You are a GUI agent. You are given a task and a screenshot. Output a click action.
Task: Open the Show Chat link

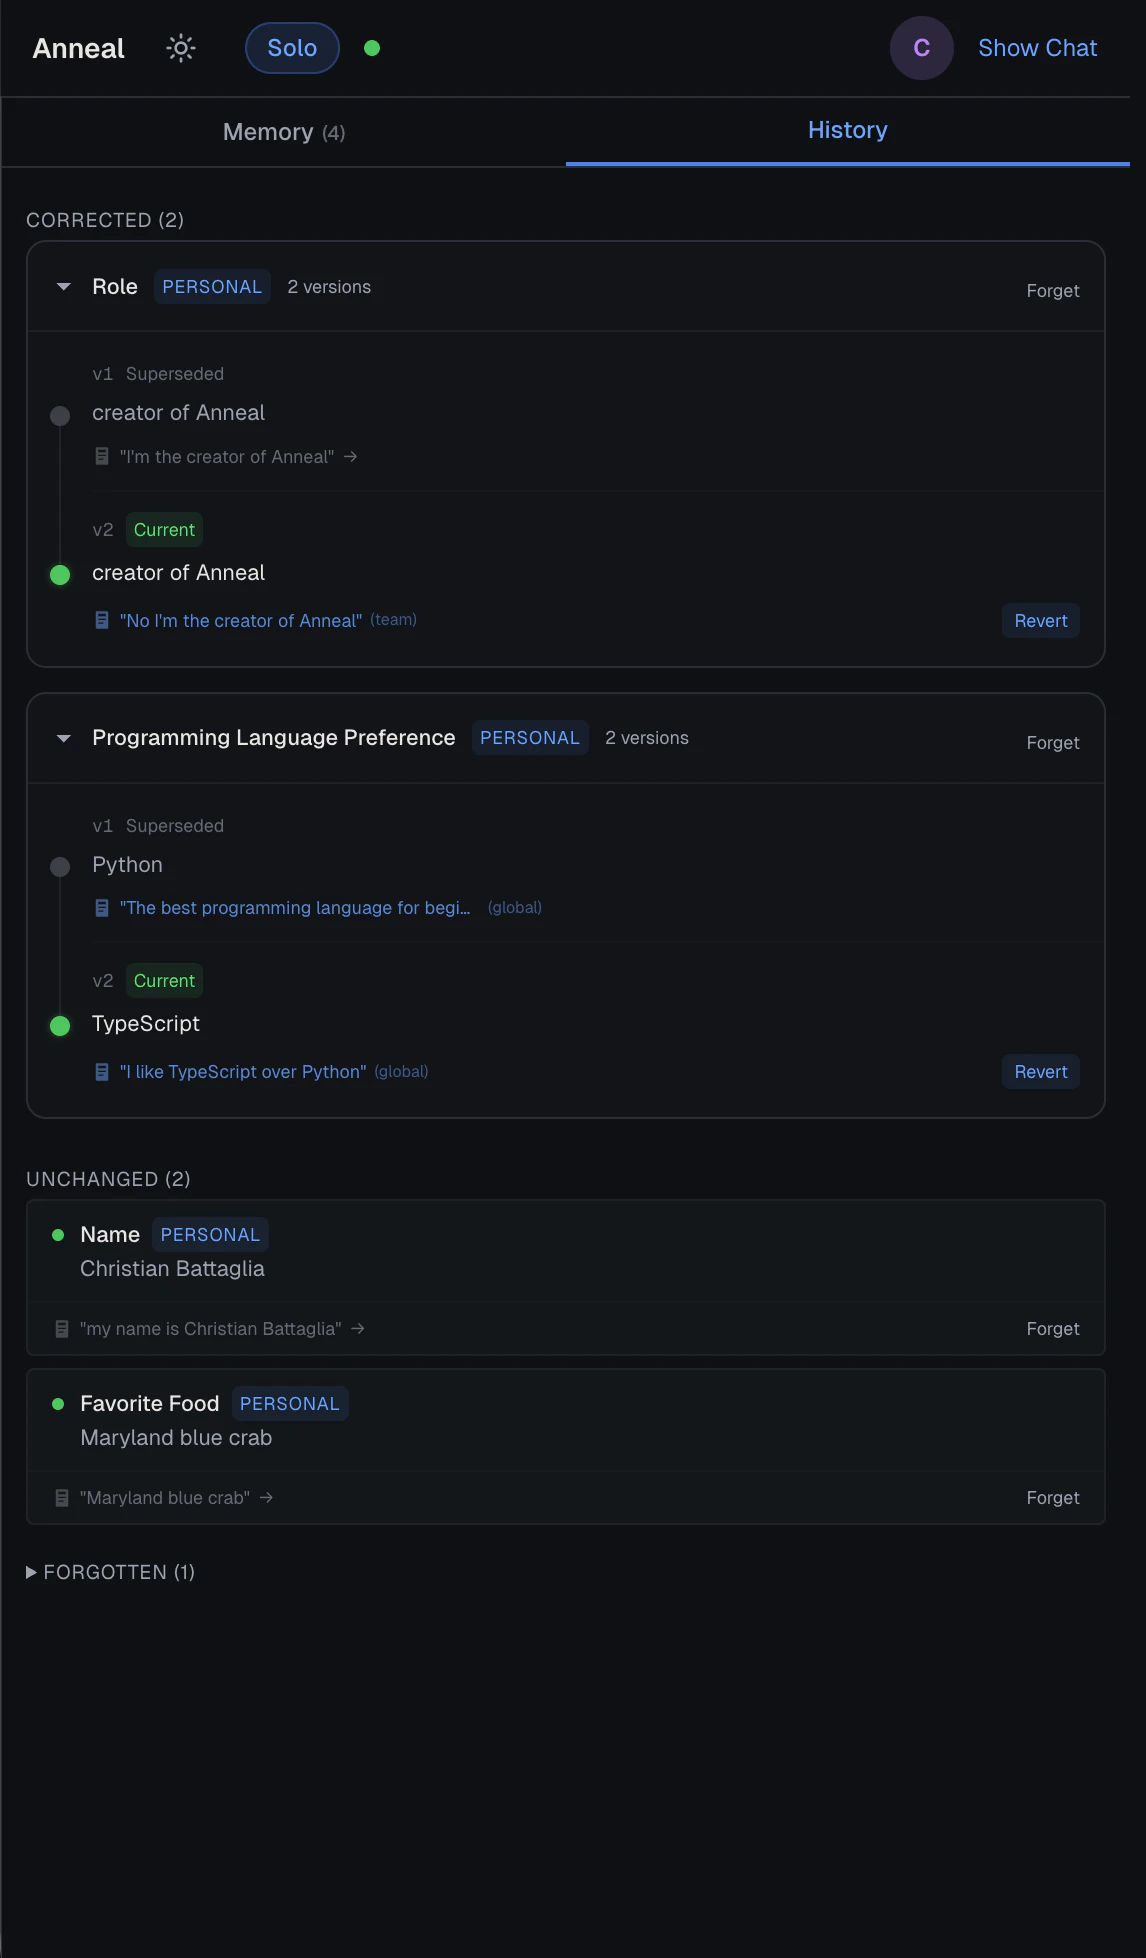(1037, 48)
